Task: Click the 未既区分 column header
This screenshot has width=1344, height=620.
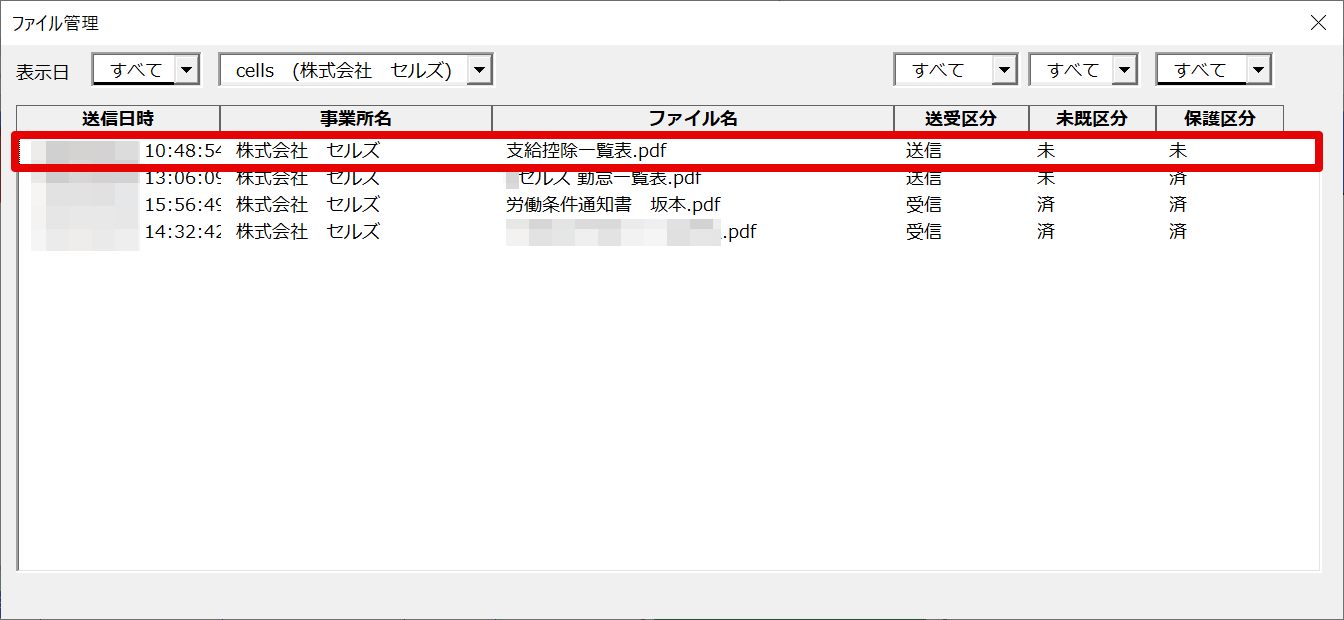Action: [1092, 118]
